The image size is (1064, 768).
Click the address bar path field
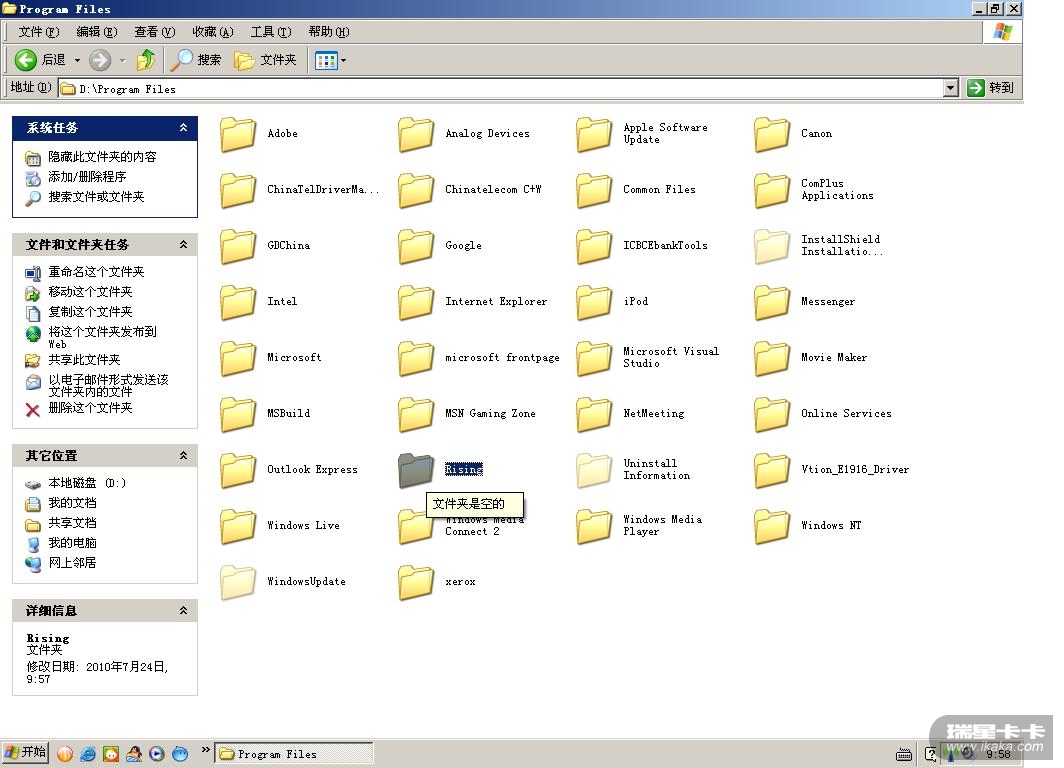pyautogui.click(x=500, y=88)
